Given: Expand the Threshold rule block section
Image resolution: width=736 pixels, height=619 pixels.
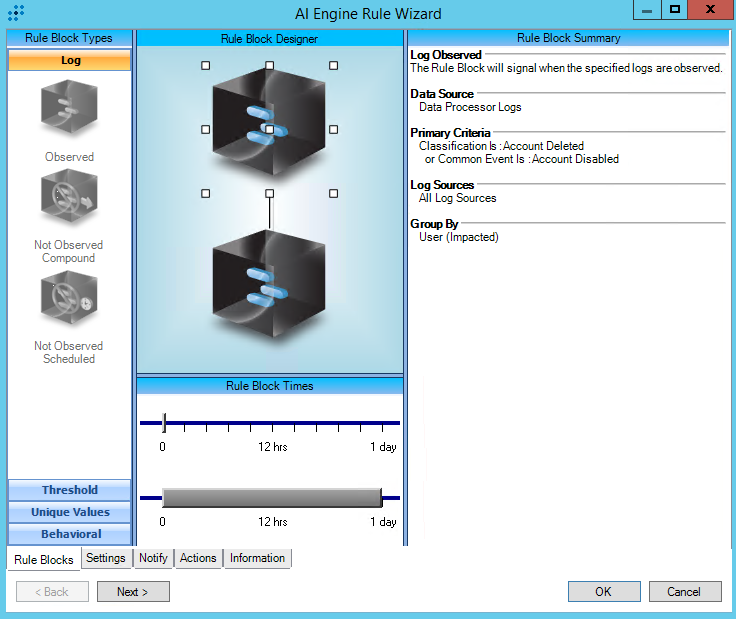Looking at the screenshot, I should (69, 490).
